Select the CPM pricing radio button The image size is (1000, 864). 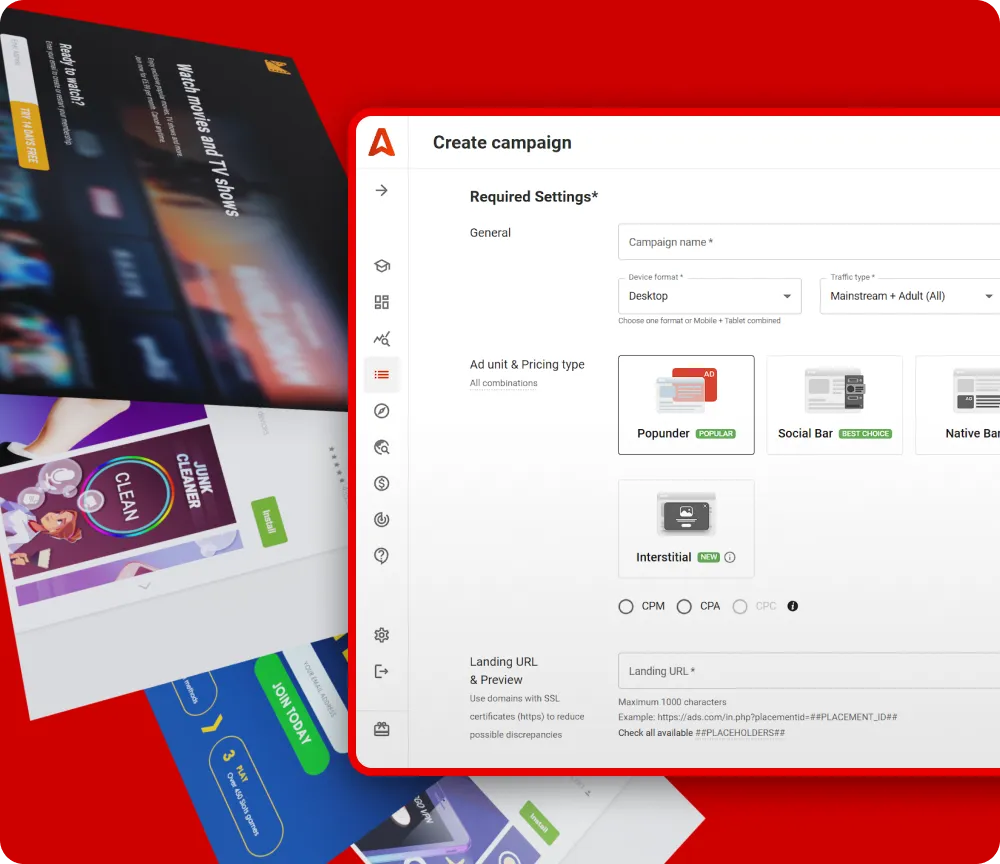[626, 606]
